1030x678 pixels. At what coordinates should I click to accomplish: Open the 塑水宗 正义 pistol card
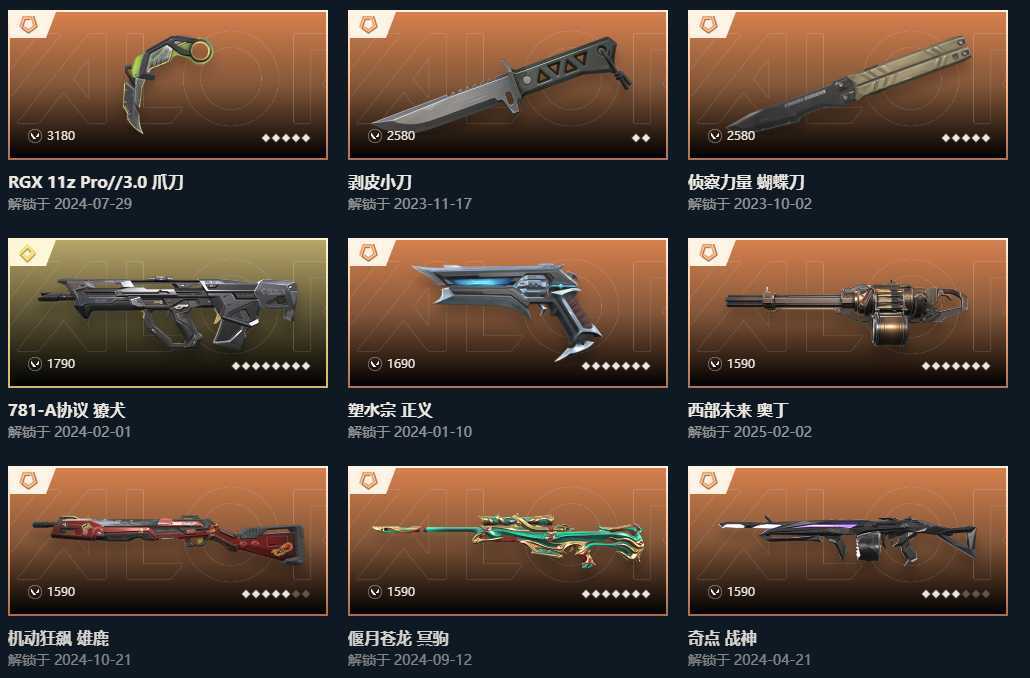508,313
